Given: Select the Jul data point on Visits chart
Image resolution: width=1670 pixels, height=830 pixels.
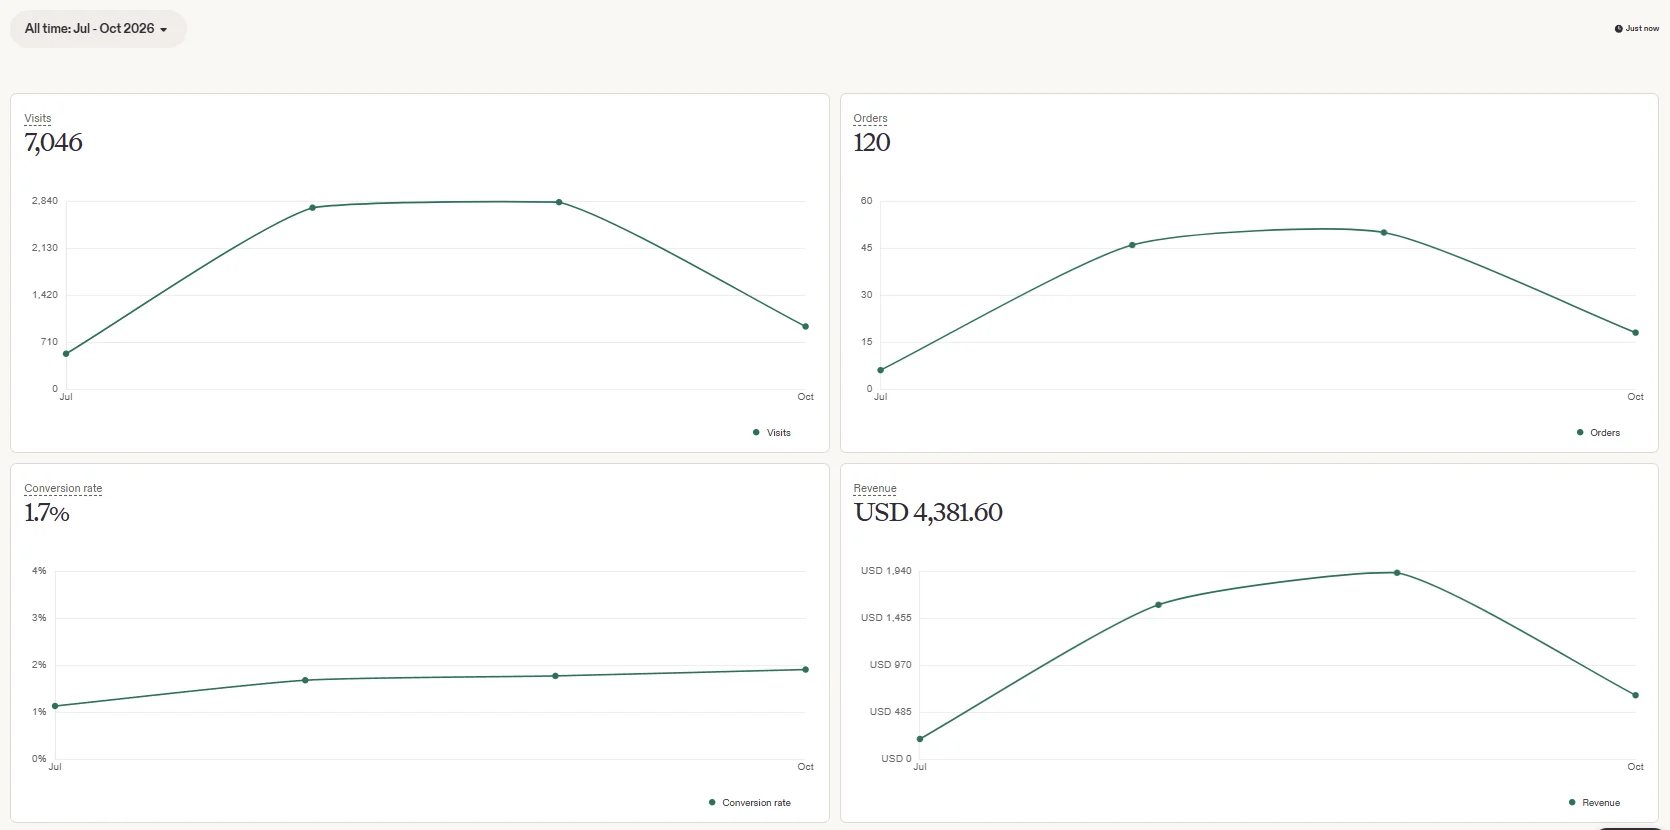Looking at the screenshot, I should [x=66, y=354].
